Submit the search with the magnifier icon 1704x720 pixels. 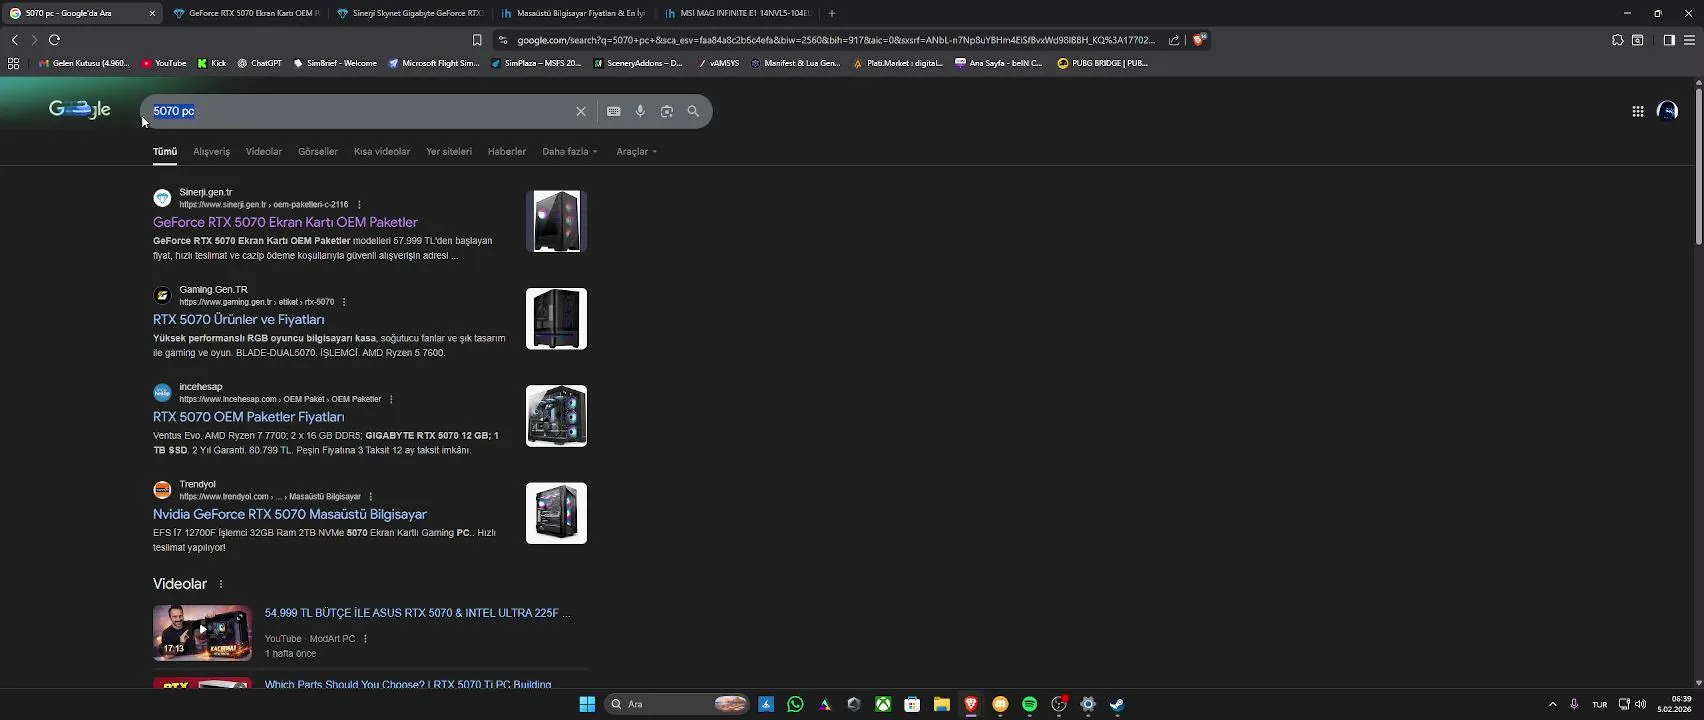[693, 111]
